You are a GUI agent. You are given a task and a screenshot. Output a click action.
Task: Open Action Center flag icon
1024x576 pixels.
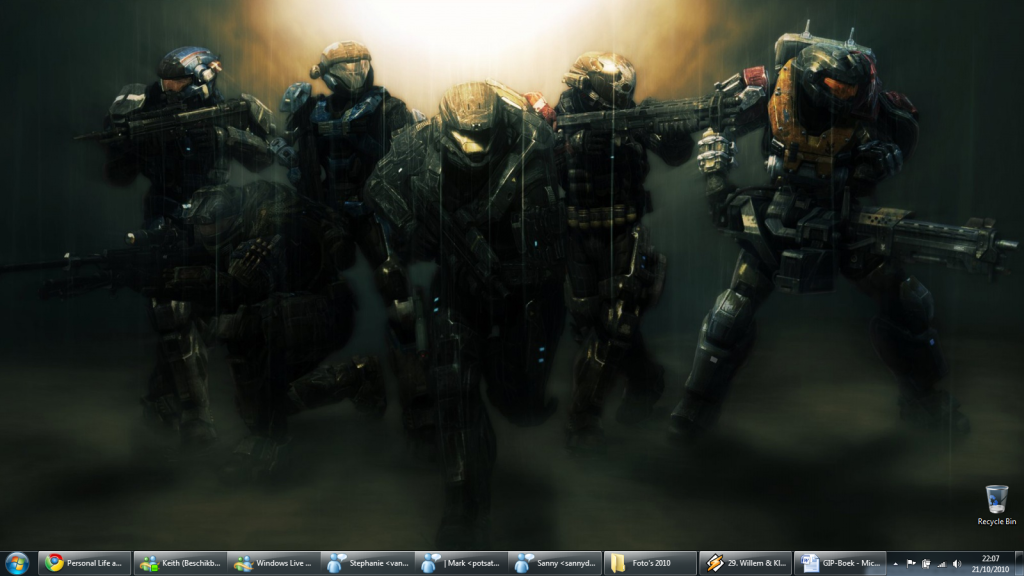coord(911,564)
